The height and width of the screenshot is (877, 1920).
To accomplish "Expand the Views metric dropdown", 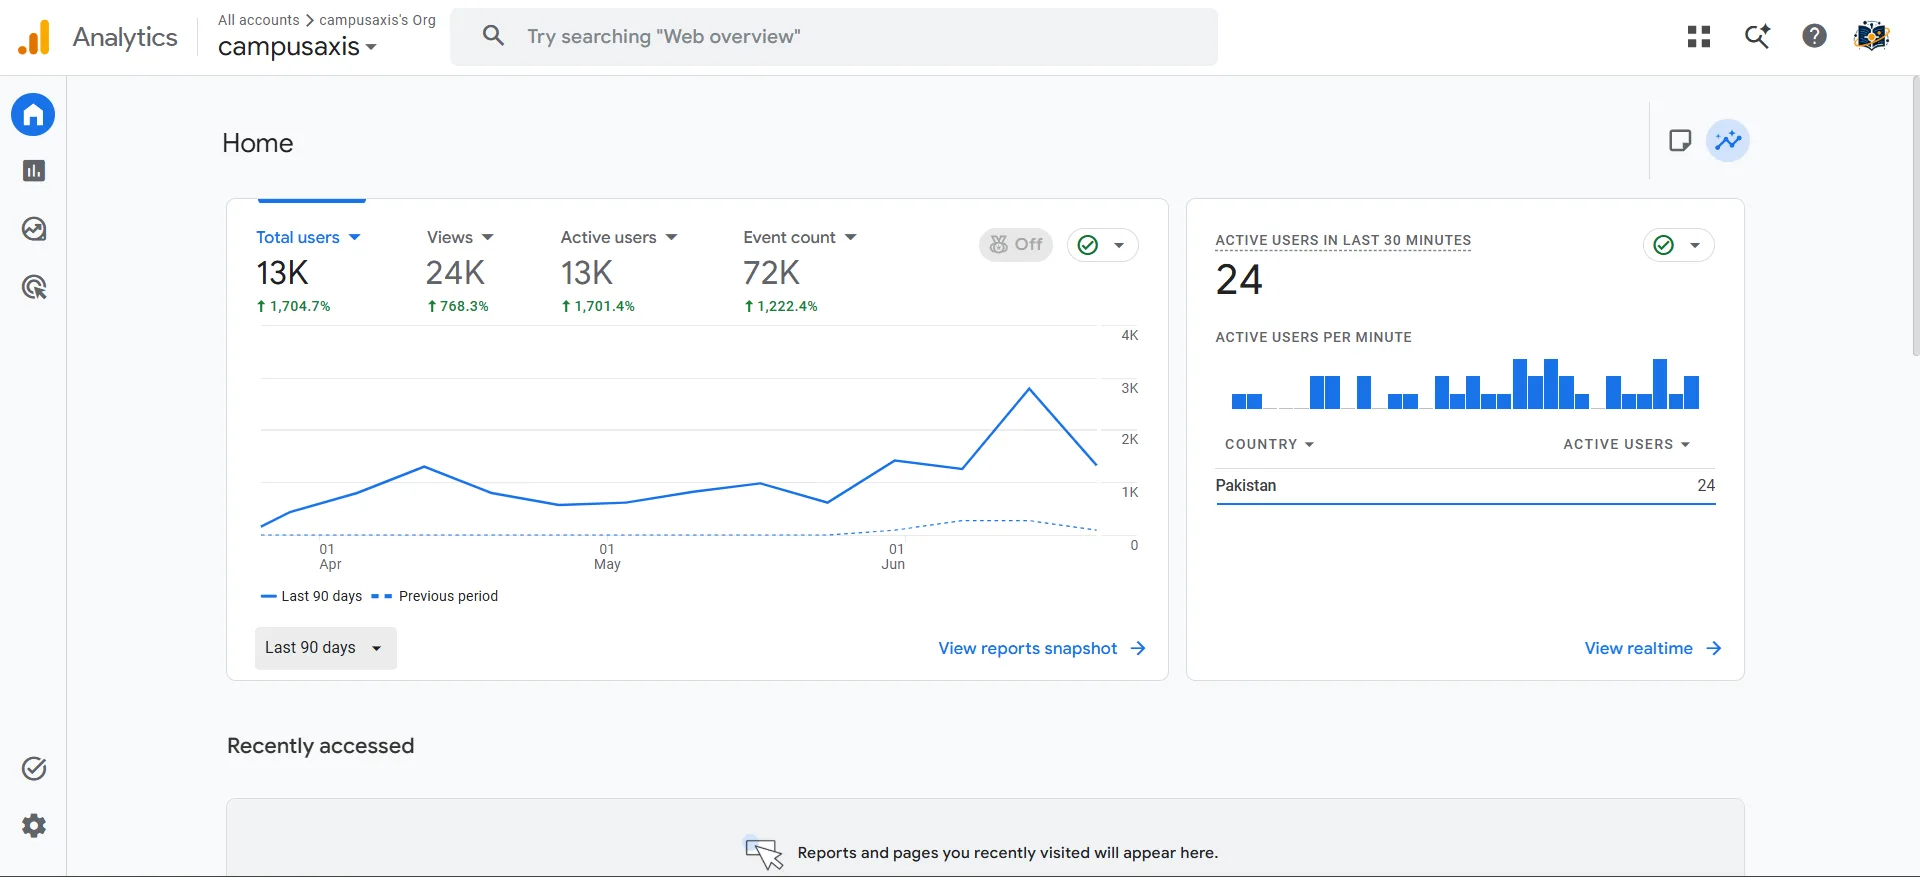I will (460, 237).
